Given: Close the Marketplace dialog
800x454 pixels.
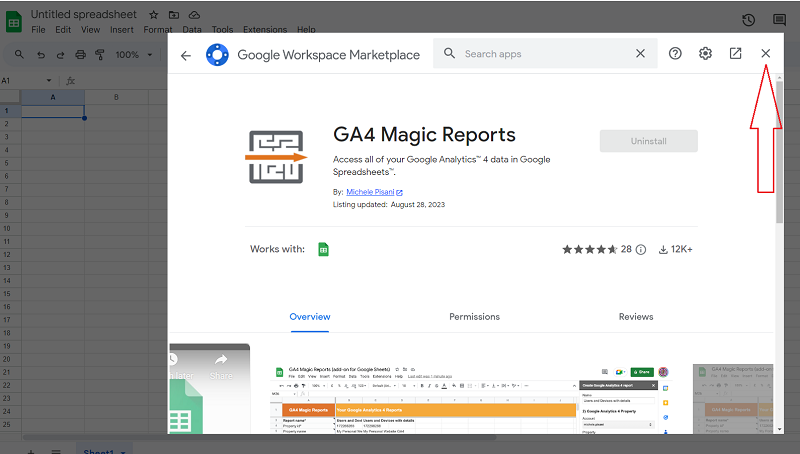Looking at the screenshot, I should [x=765, y=54].
